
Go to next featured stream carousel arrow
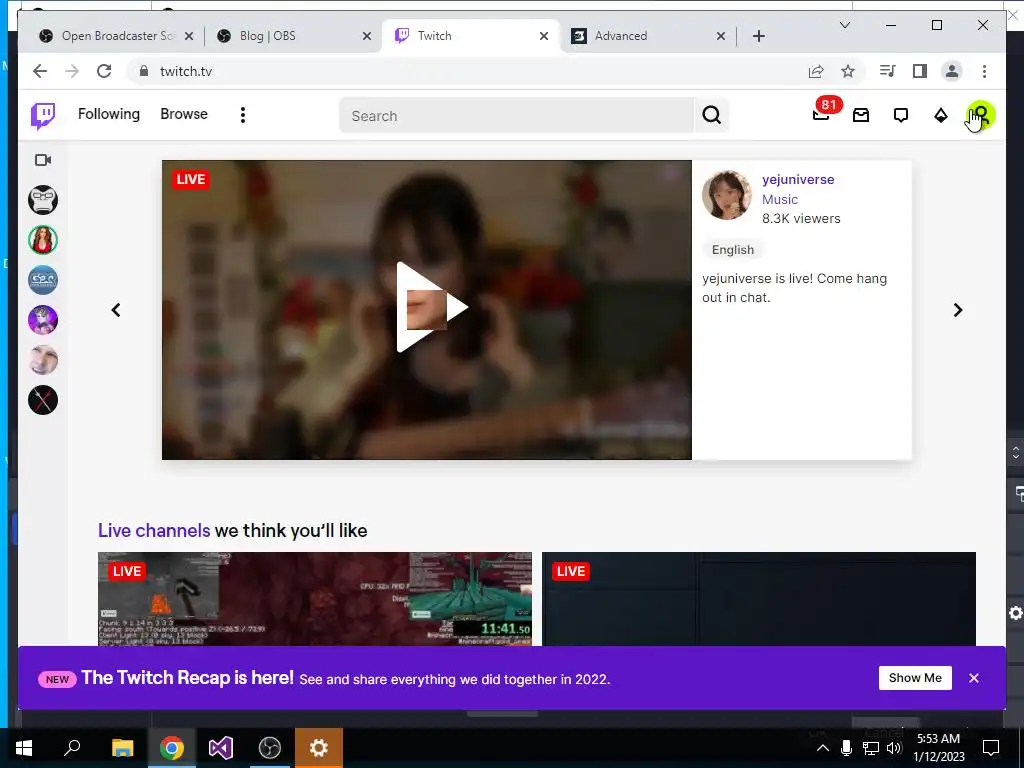pos(958,310)
